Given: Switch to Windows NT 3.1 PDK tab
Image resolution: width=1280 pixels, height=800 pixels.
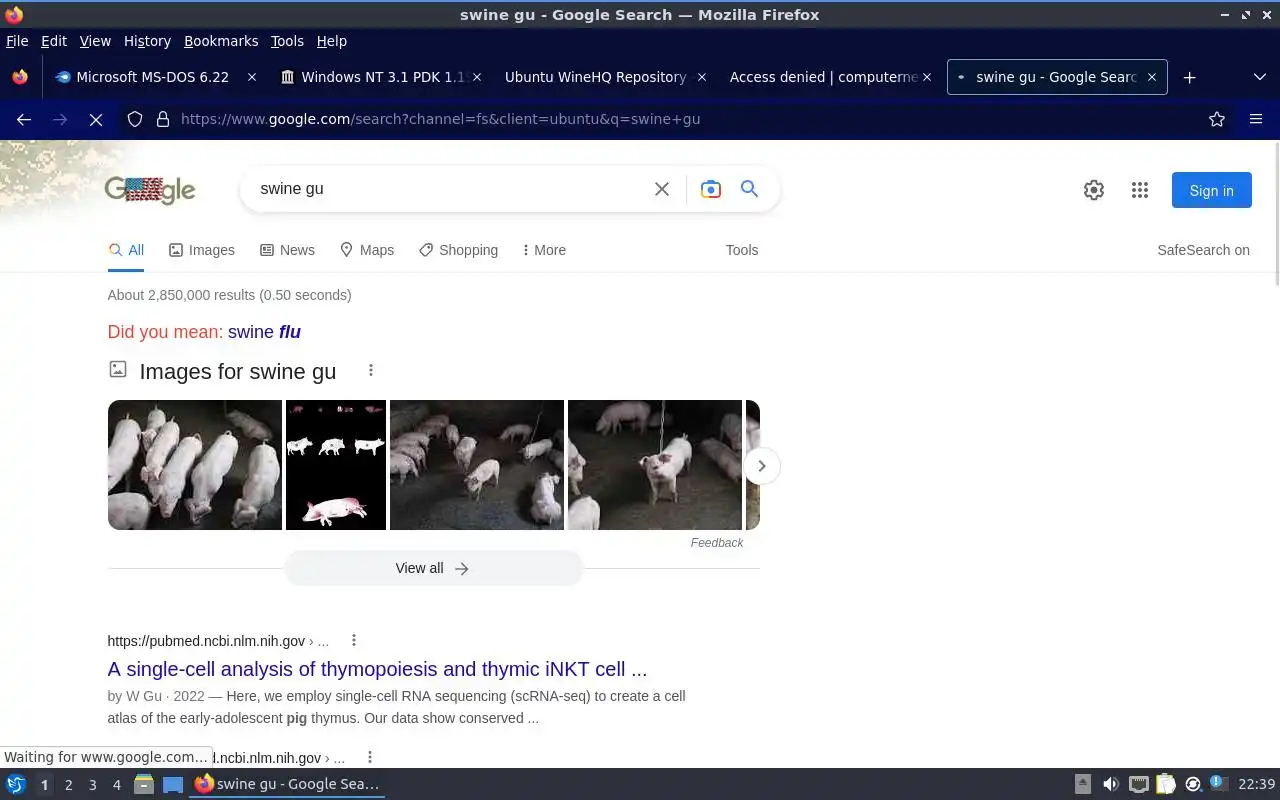Looking at the screenshot, I should coord(381,77).
